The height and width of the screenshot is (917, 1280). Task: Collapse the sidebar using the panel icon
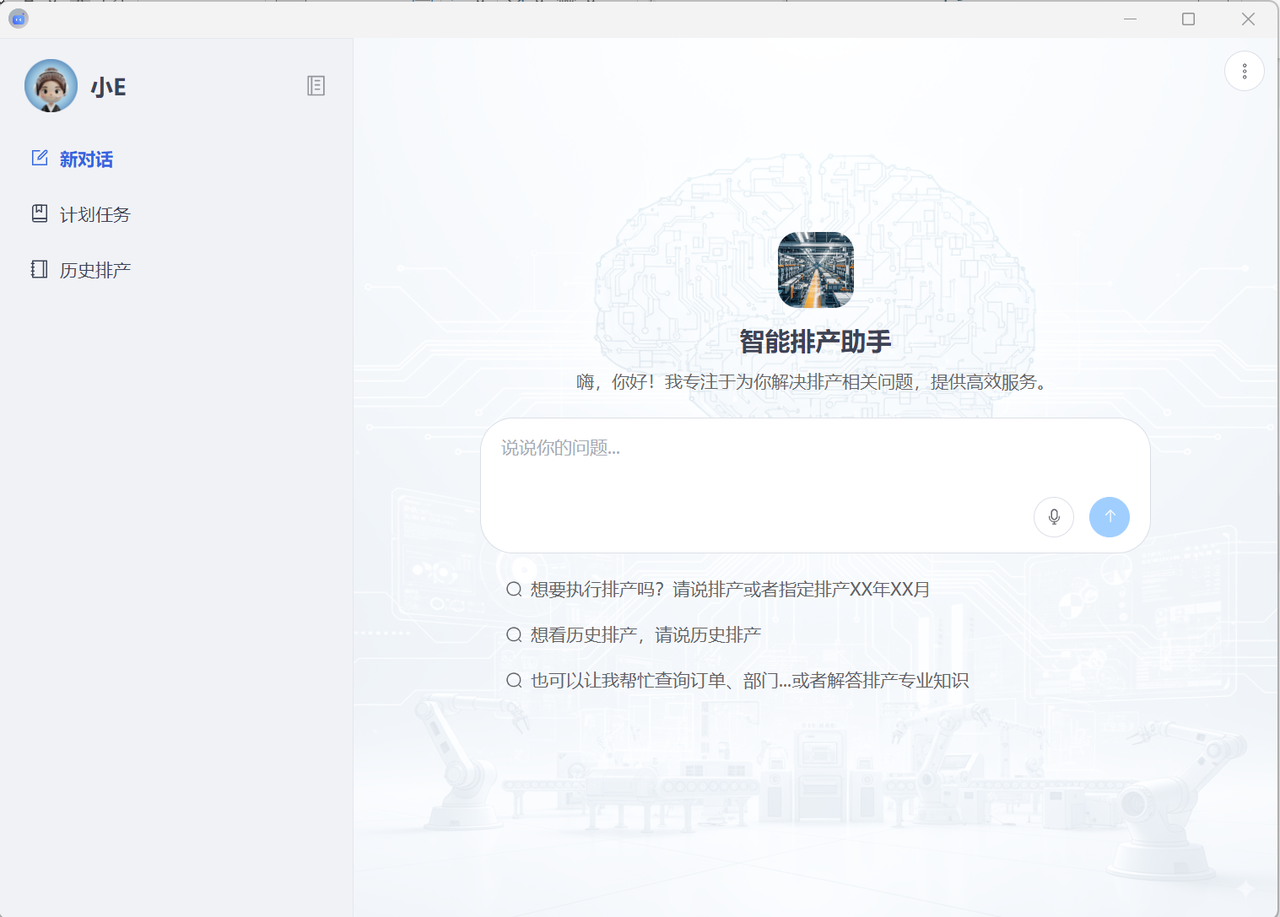[x=316, y=86]
